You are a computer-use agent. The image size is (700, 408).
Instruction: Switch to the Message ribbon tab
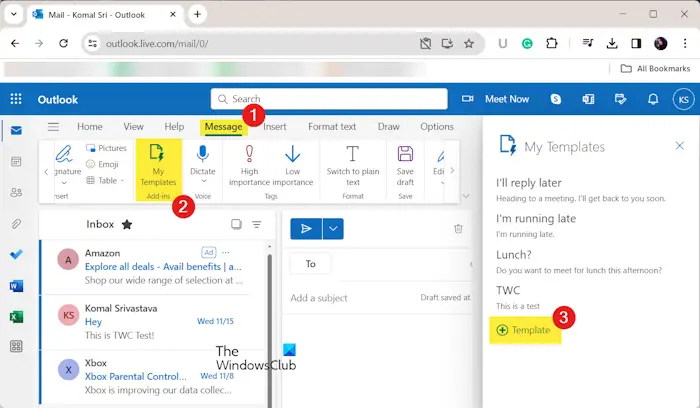pos(223,127)
